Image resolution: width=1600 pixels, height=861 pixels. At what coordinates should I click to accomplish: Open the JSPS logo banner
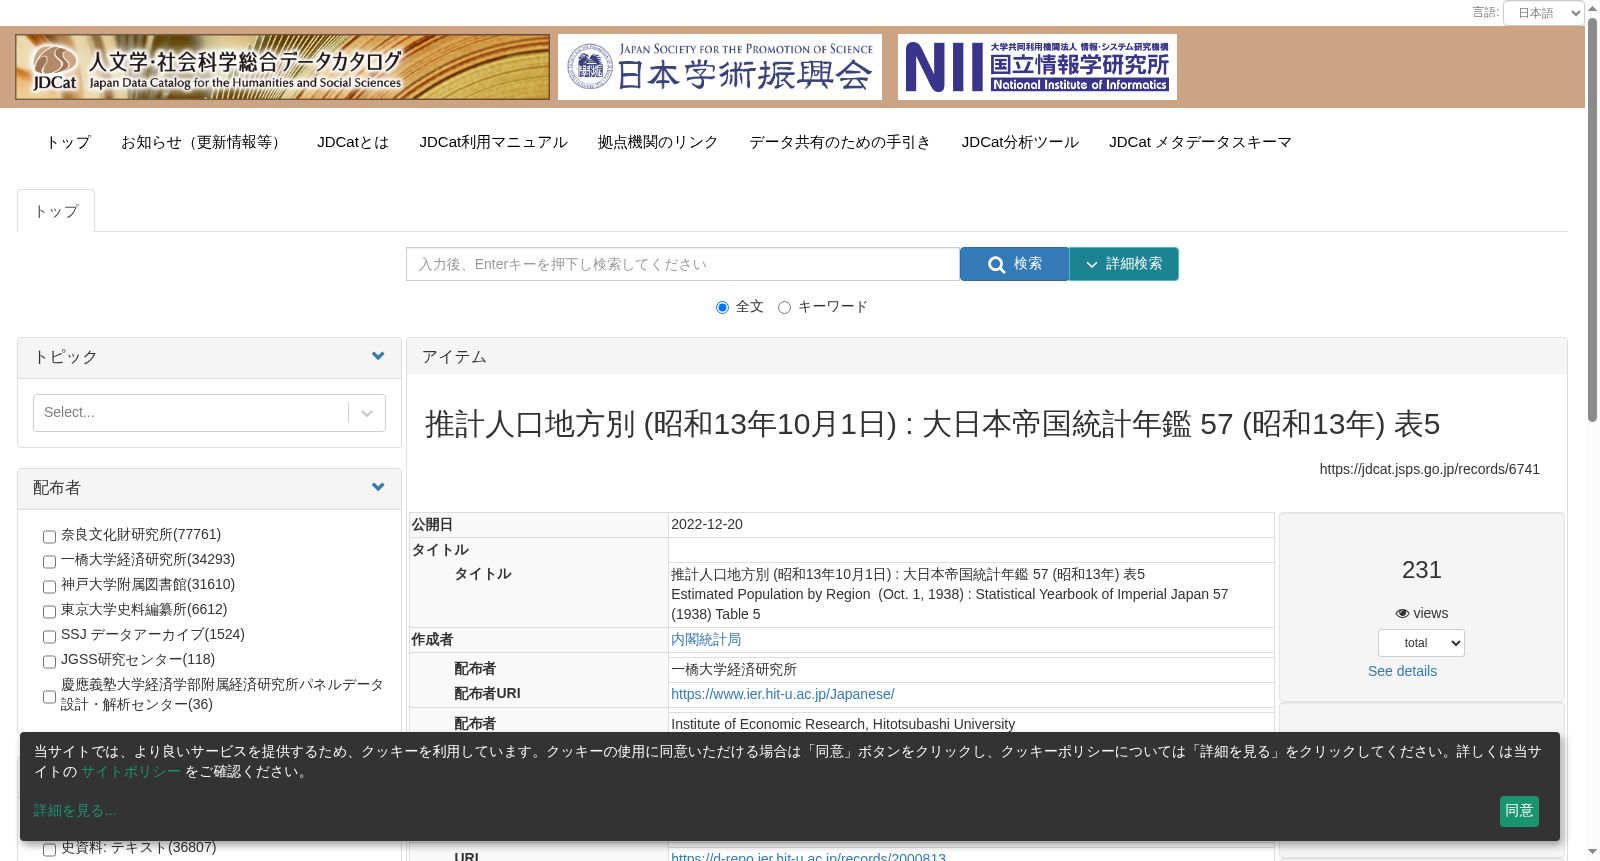[x=720, y=67]
